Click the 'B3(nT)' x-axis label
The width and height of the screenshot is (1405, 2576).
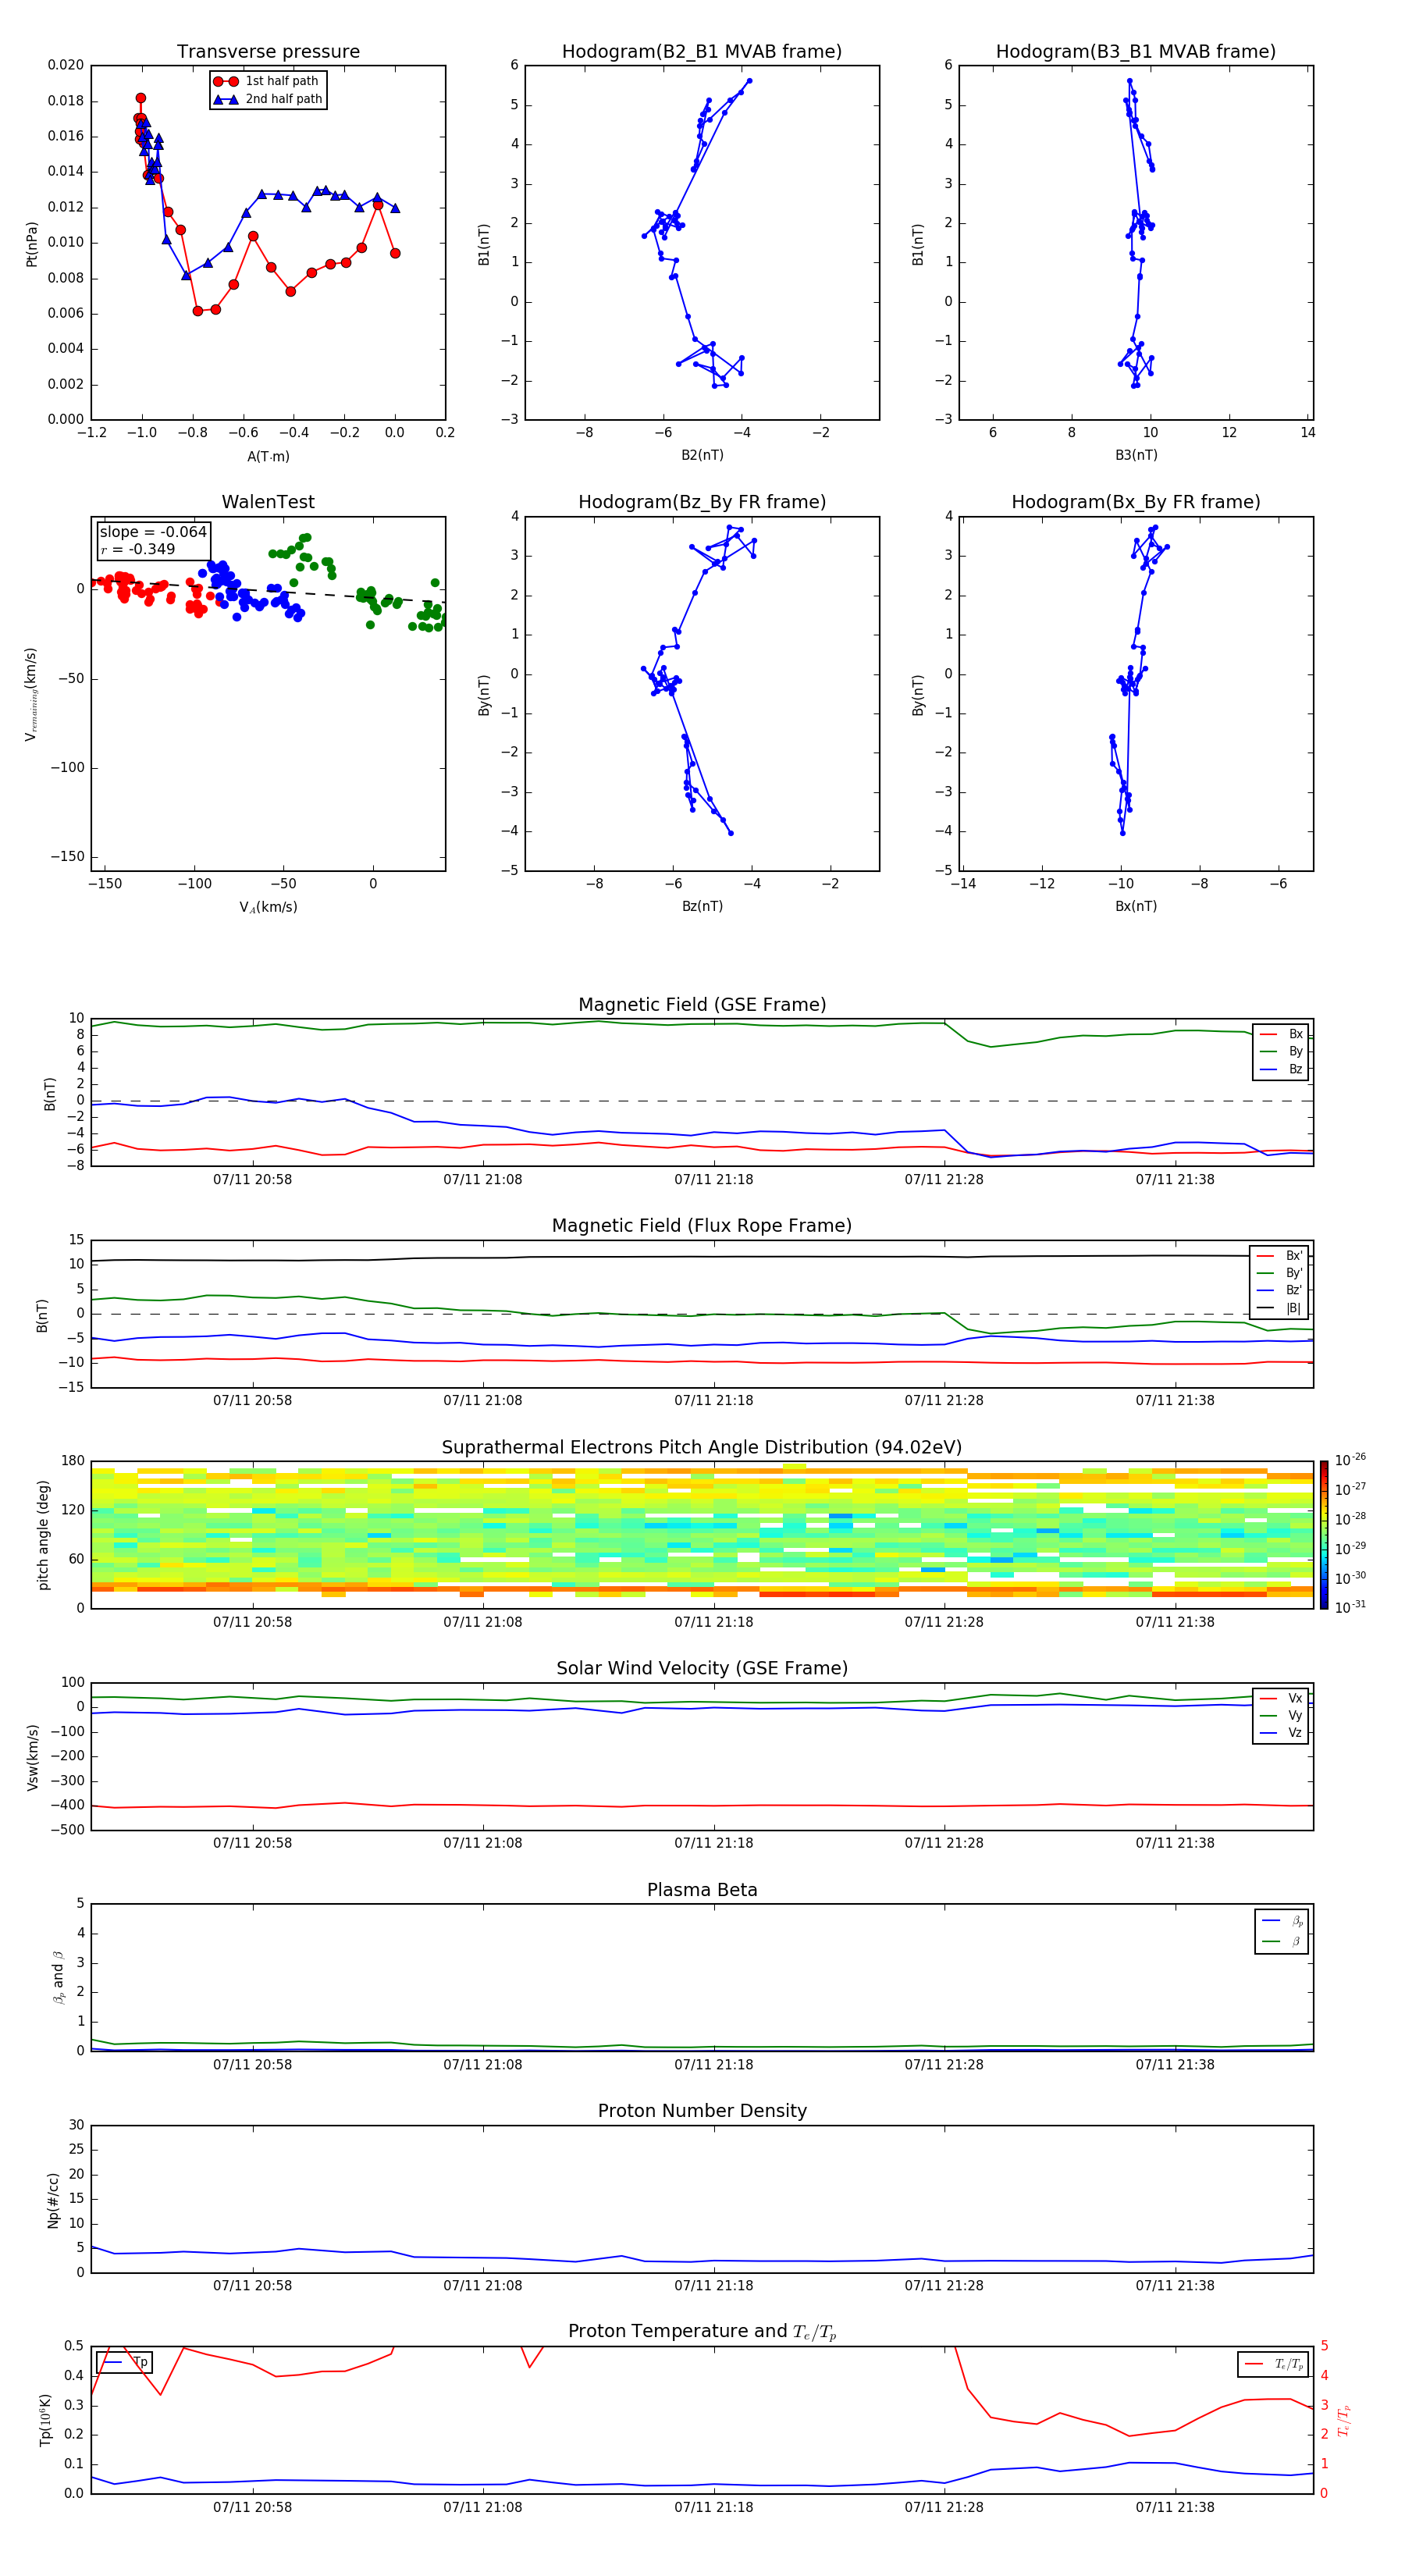click(x=1136, y=455)
